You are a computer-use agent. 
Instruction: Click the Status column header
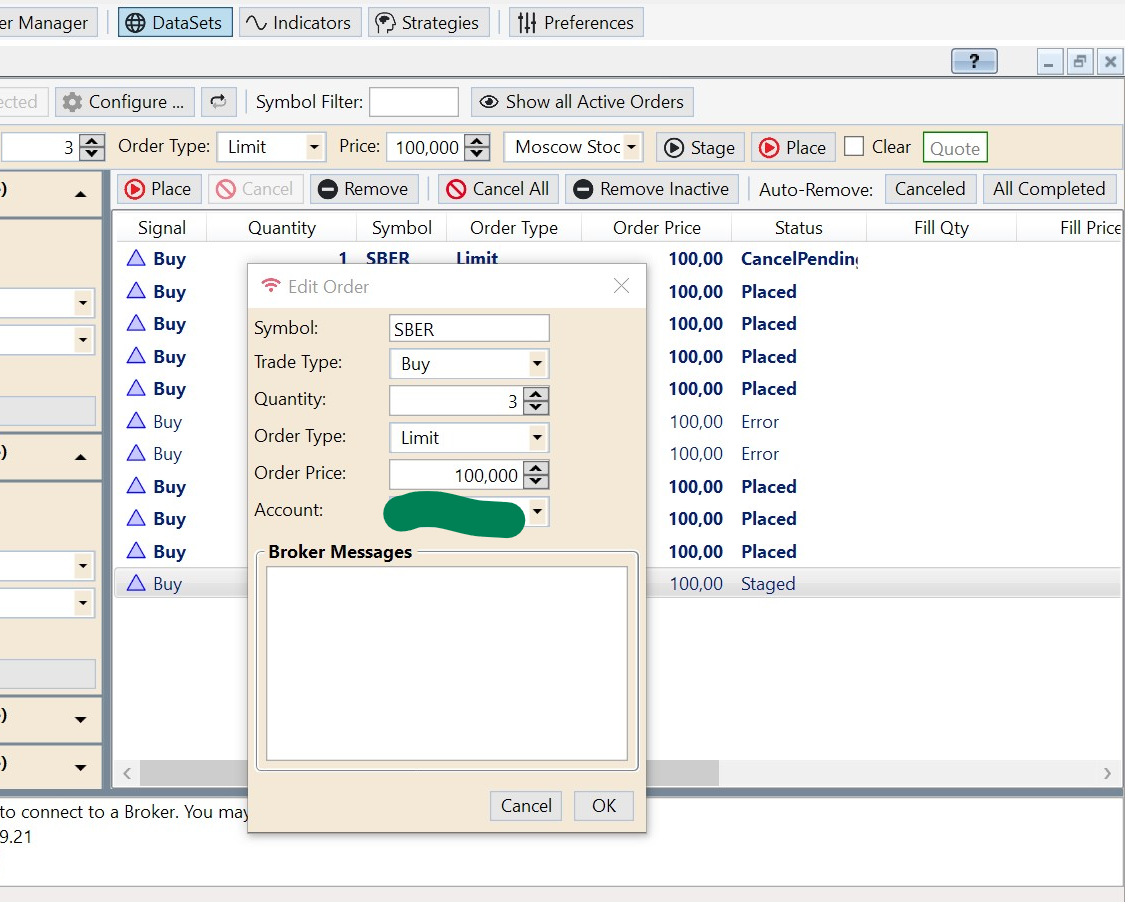click(798, 228)
